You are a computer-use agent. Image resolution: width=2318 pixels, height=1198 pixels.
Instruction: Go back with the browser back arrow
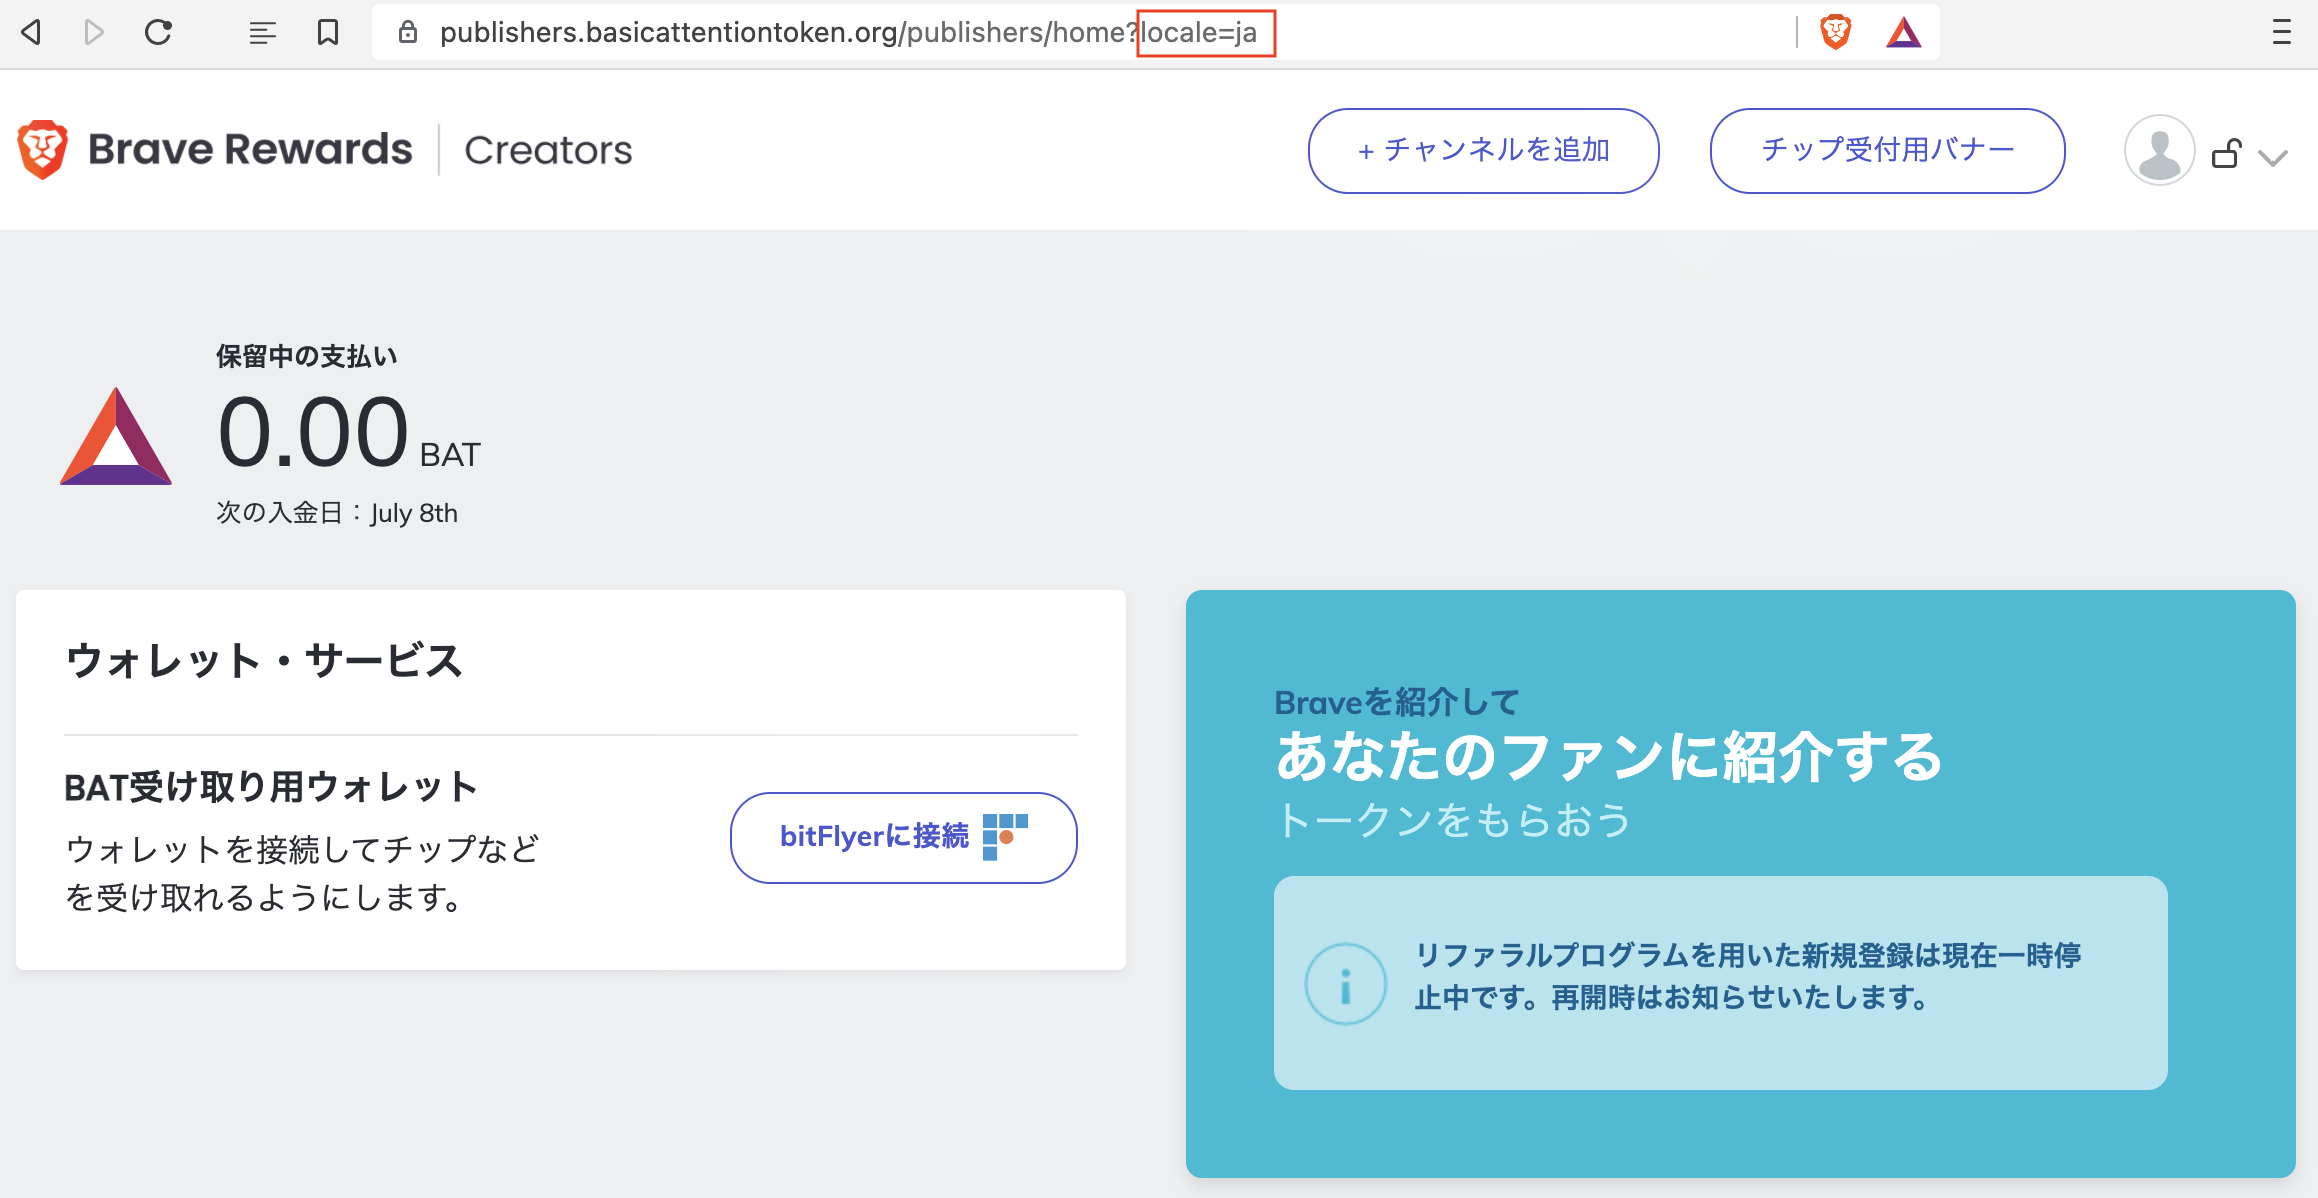coord(31,33)
